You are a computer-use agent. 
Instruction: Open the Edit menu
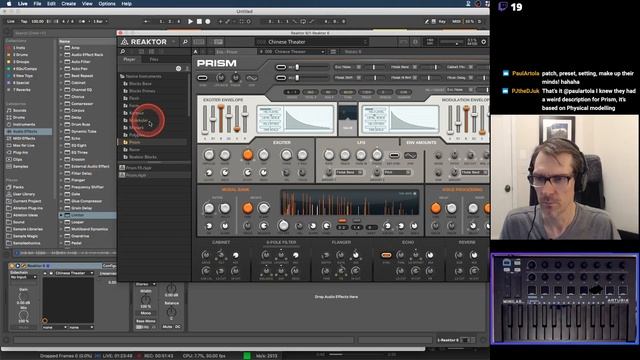click(51, 4)
